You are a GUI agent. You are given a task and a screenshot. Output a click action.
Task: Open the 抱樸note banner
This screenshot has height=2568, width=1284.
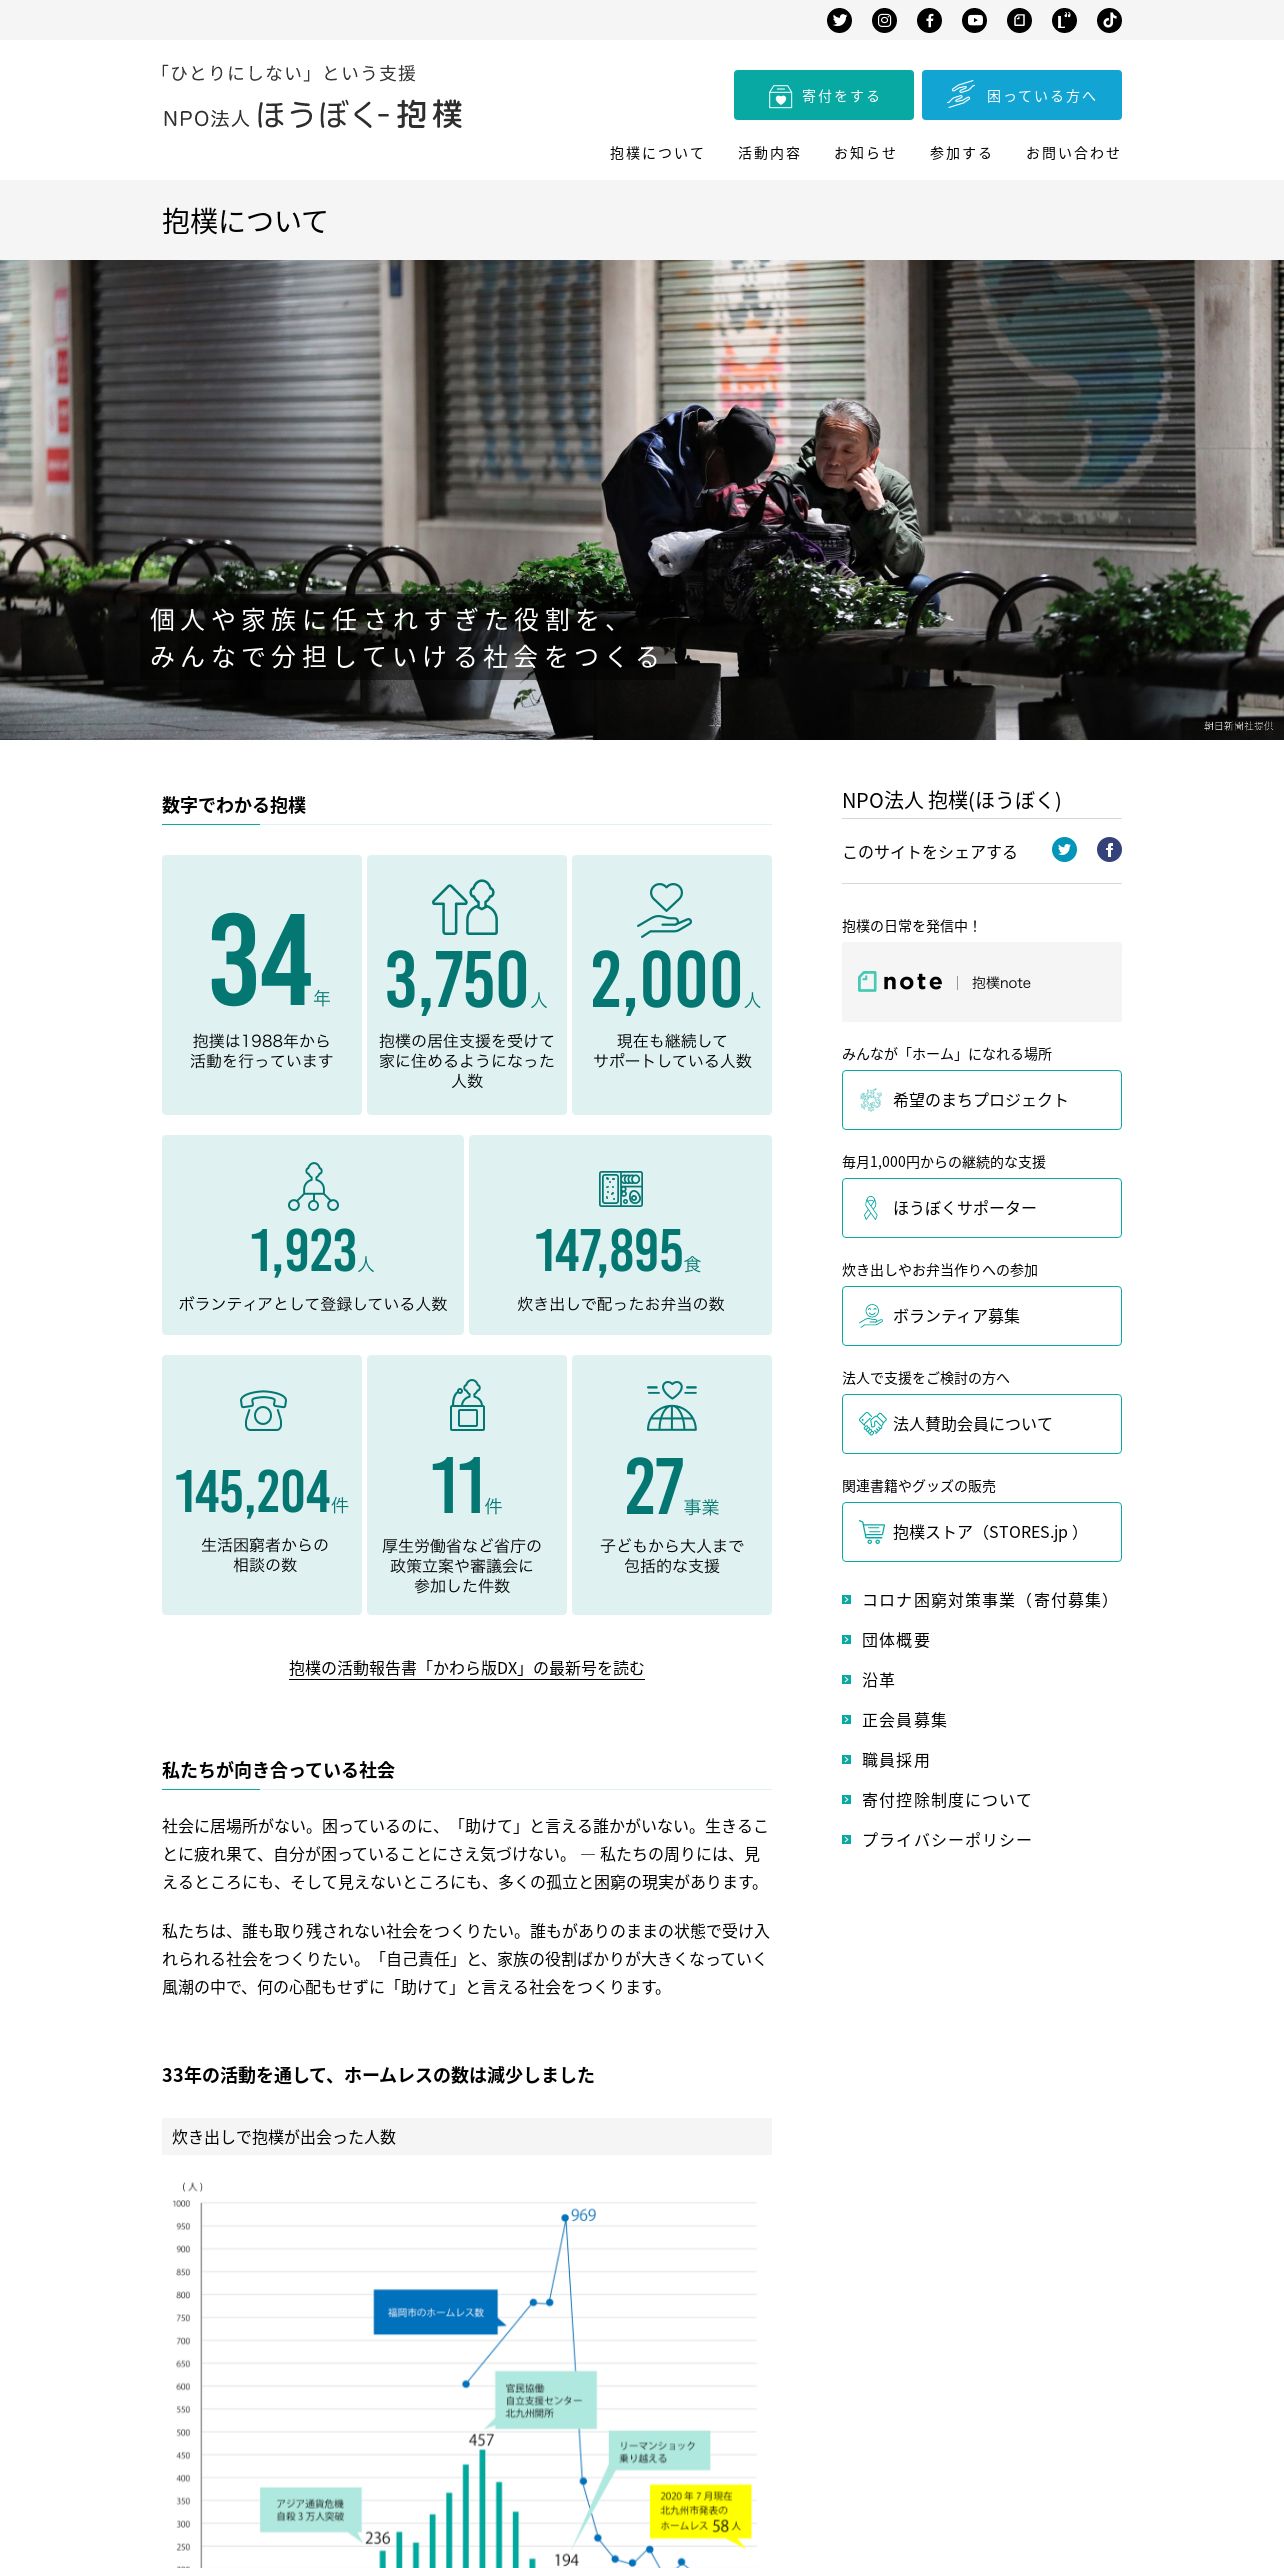982,982
